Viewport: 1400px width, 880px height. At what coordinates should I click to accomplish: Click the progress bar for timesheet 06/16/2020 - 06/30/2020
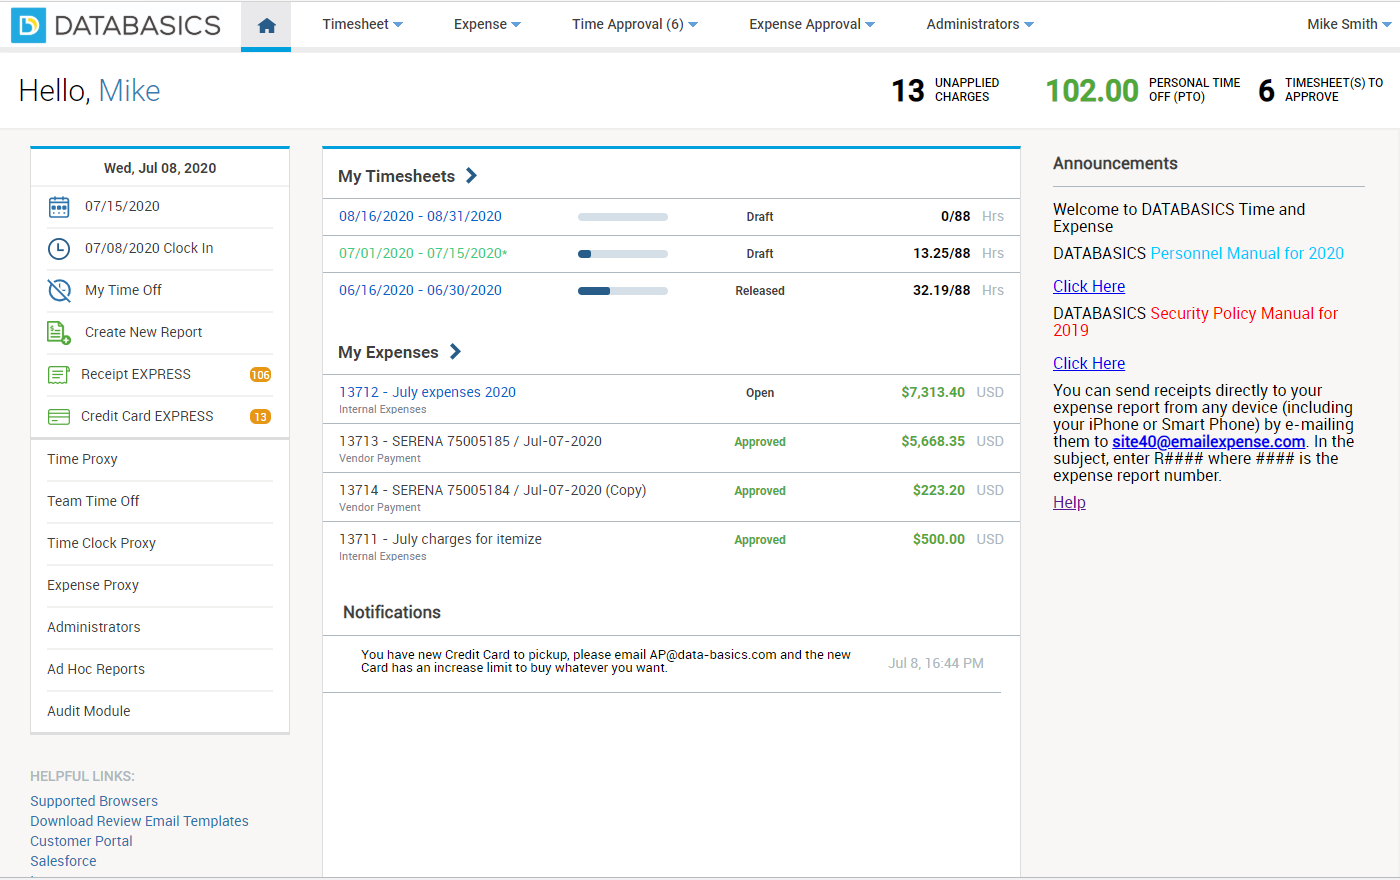pyautogui.click(x=622, y=290)
